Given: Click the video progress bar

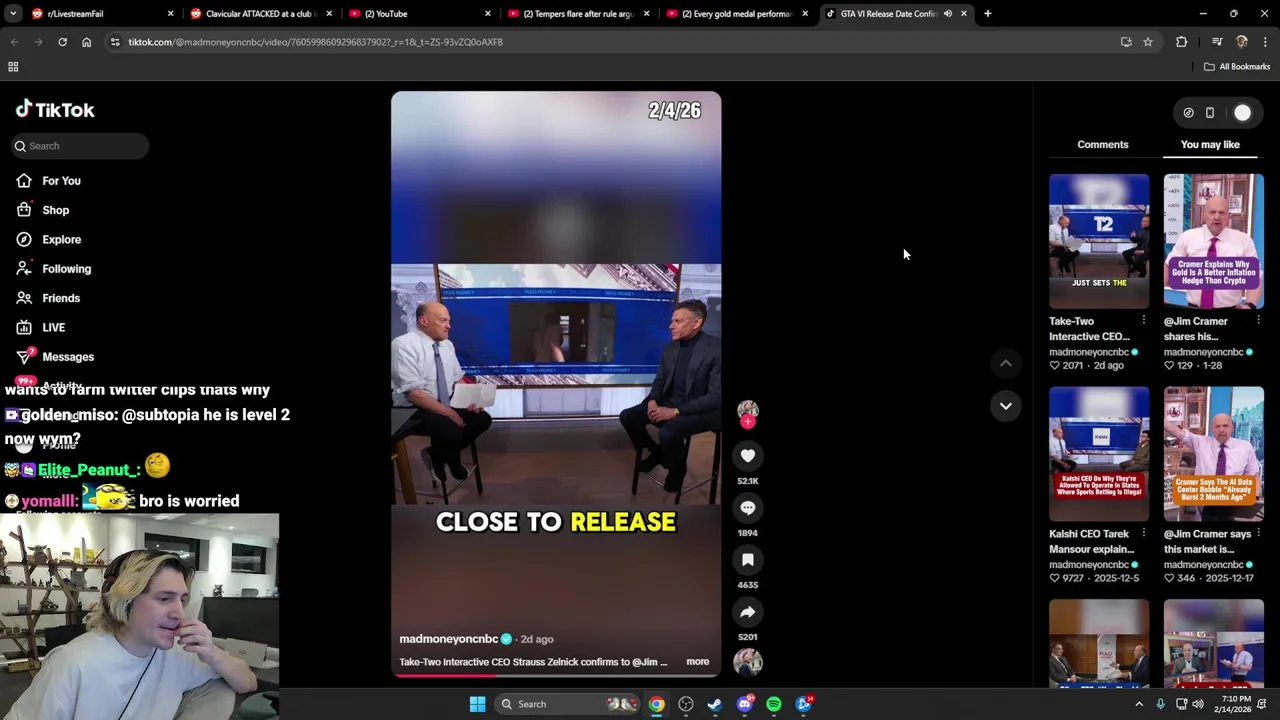Looking at the screenshot, I should pos(555,675).
